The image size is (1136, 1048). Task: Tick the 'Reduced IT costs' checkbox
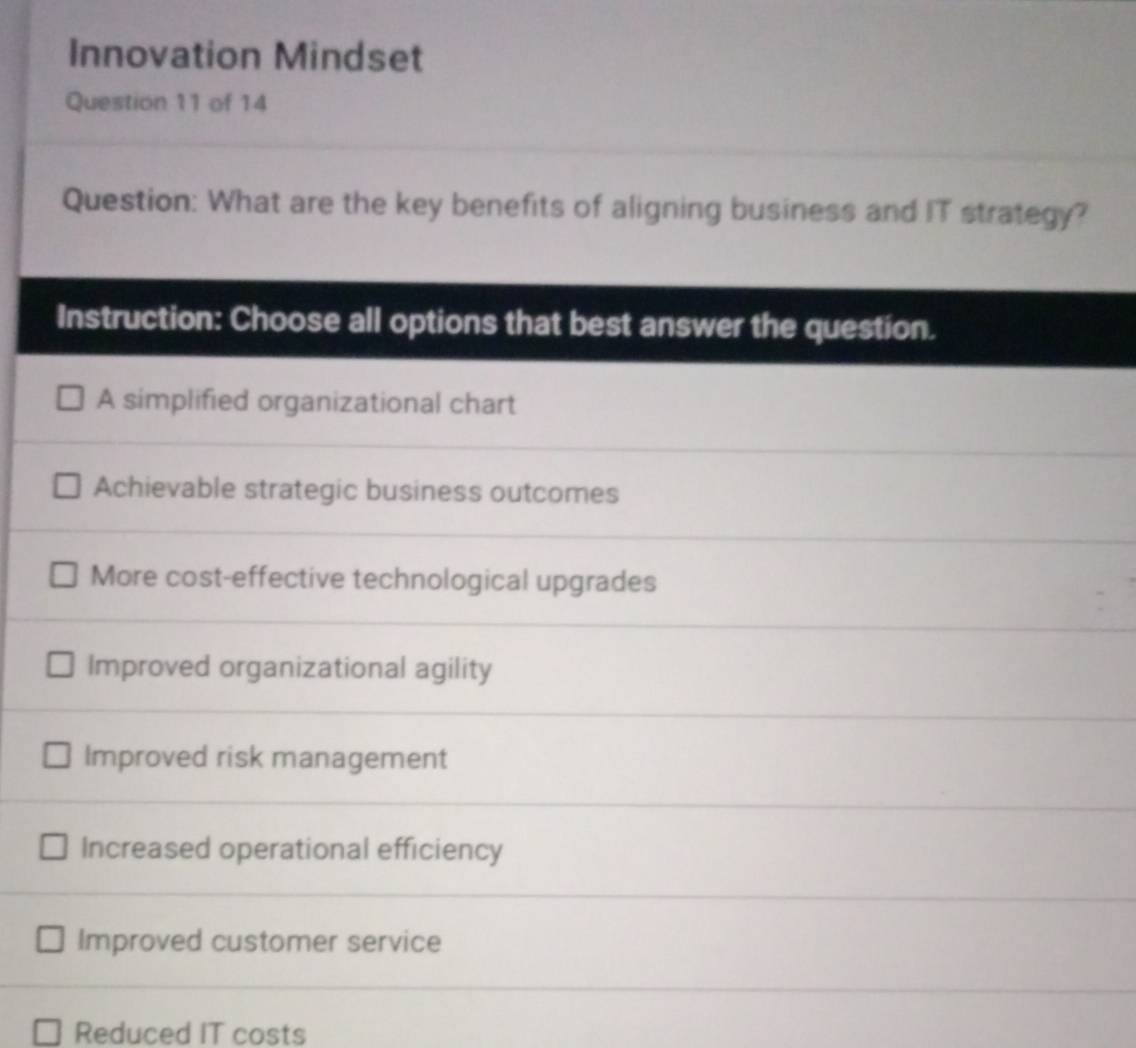(46, 1032)
